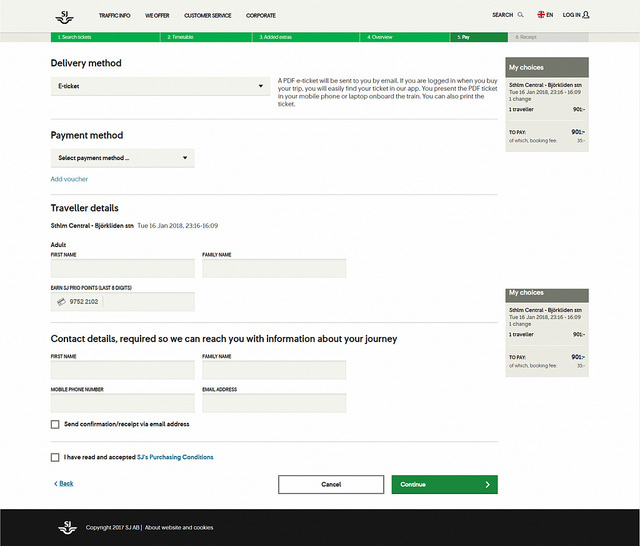The height and width of the screenshot is (546, 640).
Task: Go to step 3 Added extras
Action: 306,37
